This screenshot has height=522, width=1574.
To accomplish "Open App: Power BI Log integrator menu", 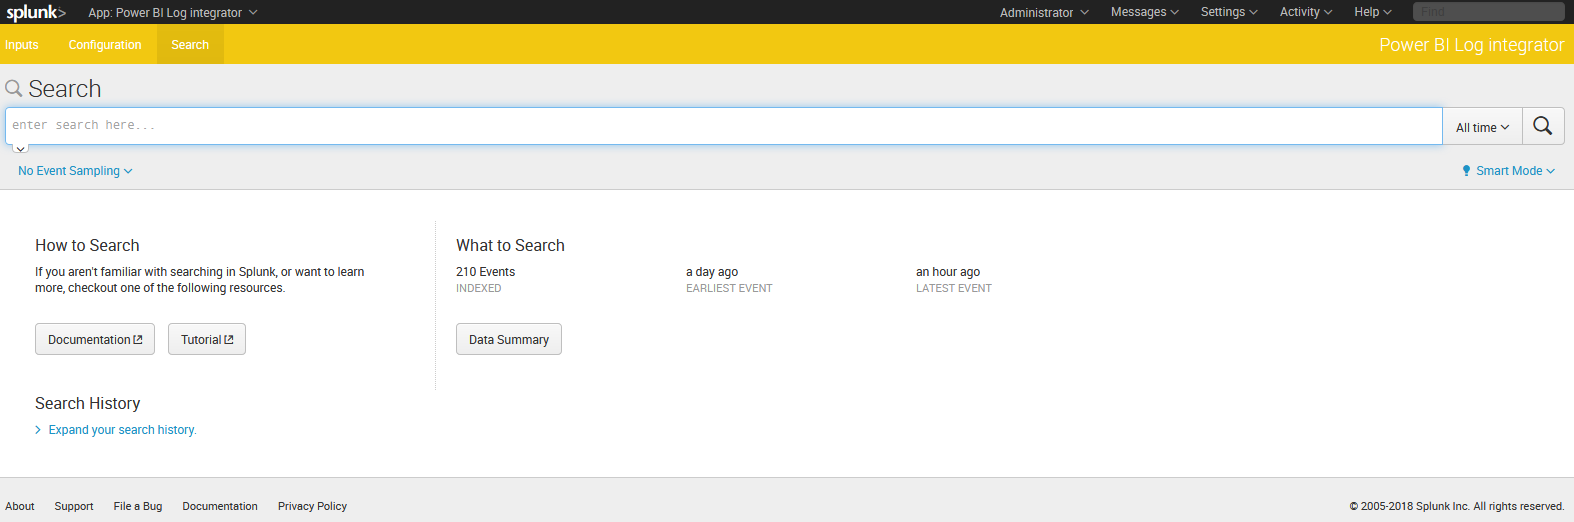I will pos(172,12).
